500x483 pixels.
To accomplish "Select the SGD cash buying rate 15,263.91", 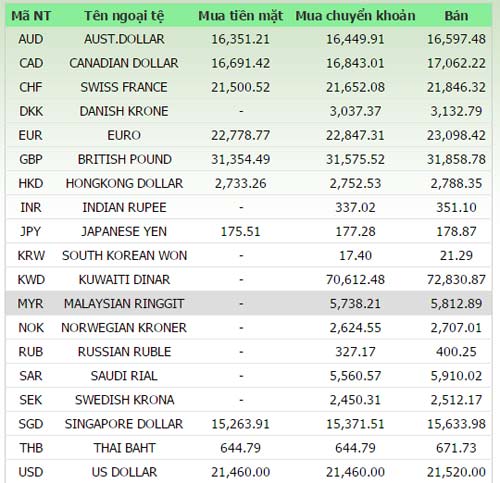I will [x=241, y=424].
